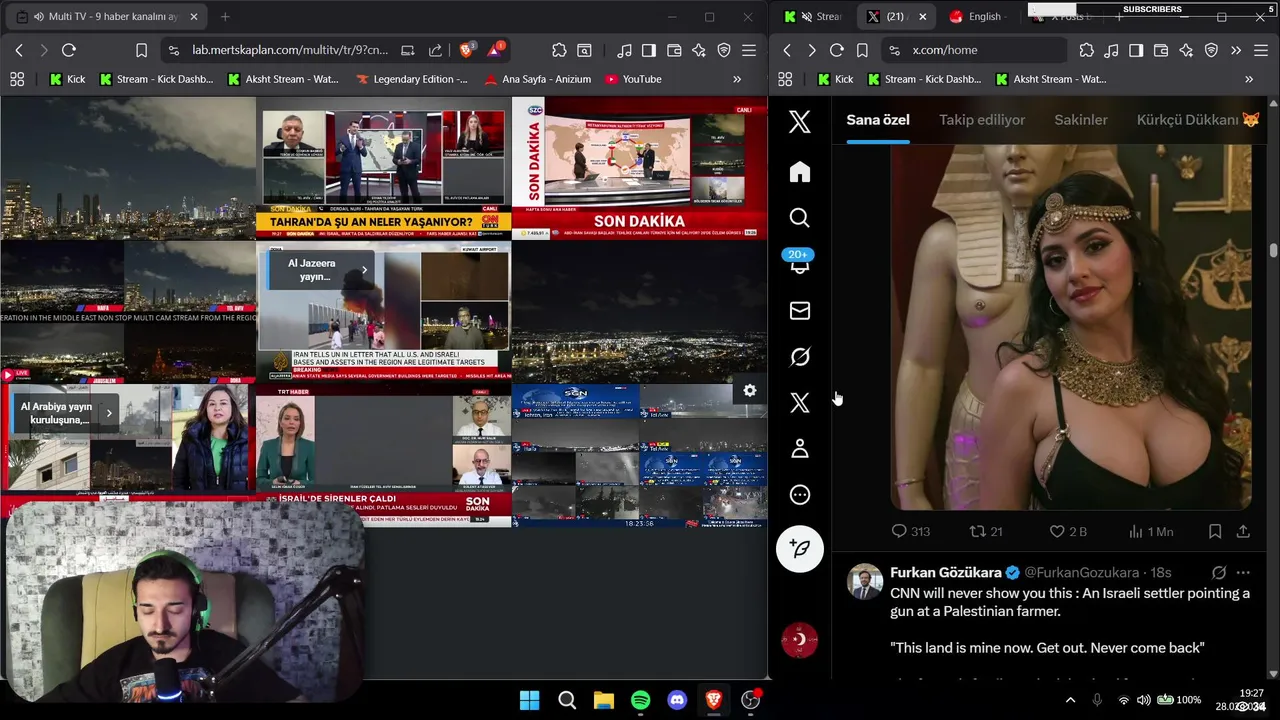The height and width of the screenshot is (720, 1280).
Task: Open account avatar with Turkish flag
Action: click(x=799, y=640)
